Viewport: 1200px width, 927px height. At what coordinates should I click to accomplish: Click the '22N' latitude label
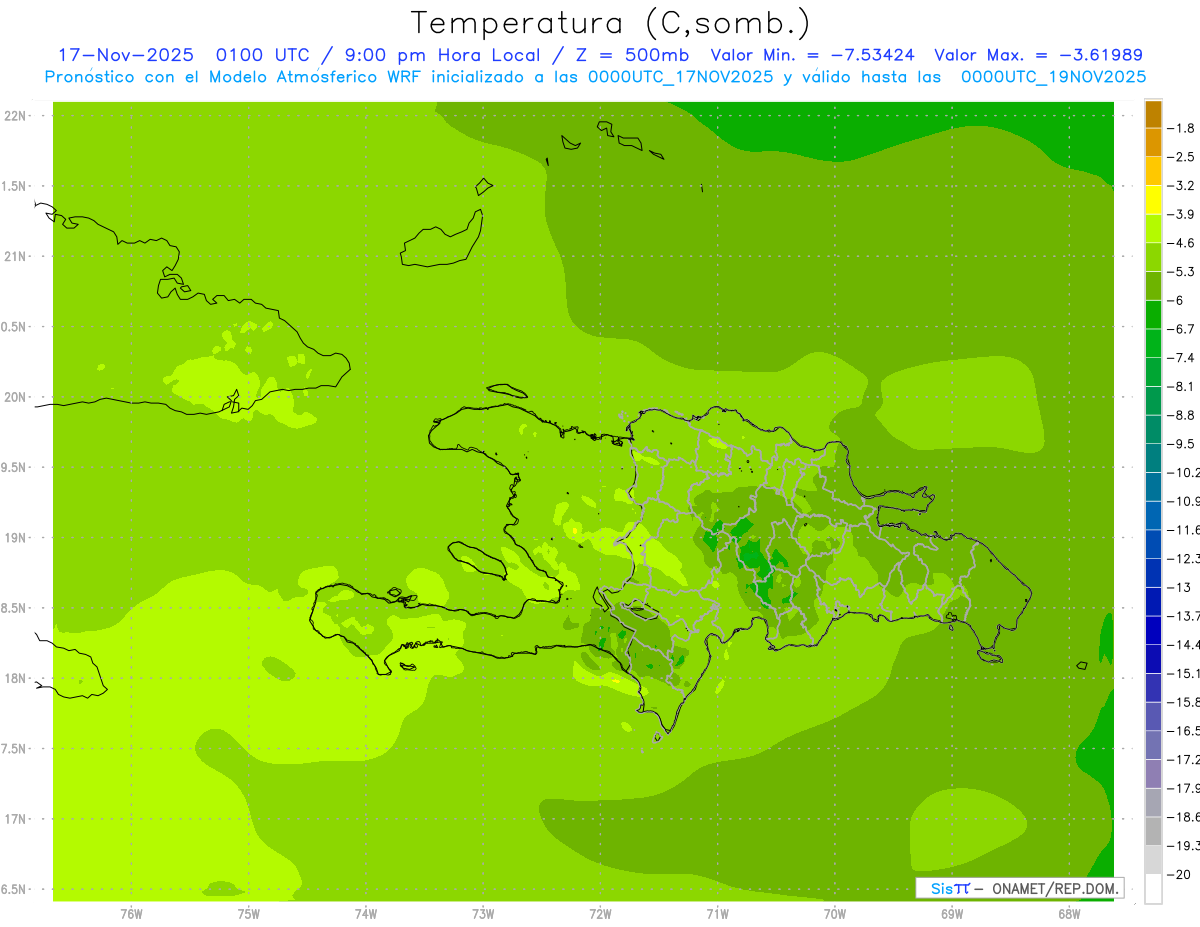tap(15, 115)
